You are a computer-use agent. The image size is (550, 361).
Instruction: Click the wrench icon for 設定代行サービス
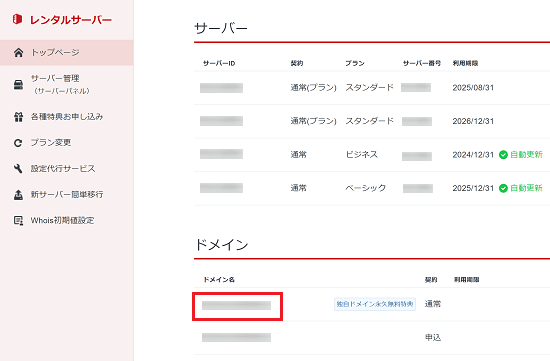tap(18, 169)
